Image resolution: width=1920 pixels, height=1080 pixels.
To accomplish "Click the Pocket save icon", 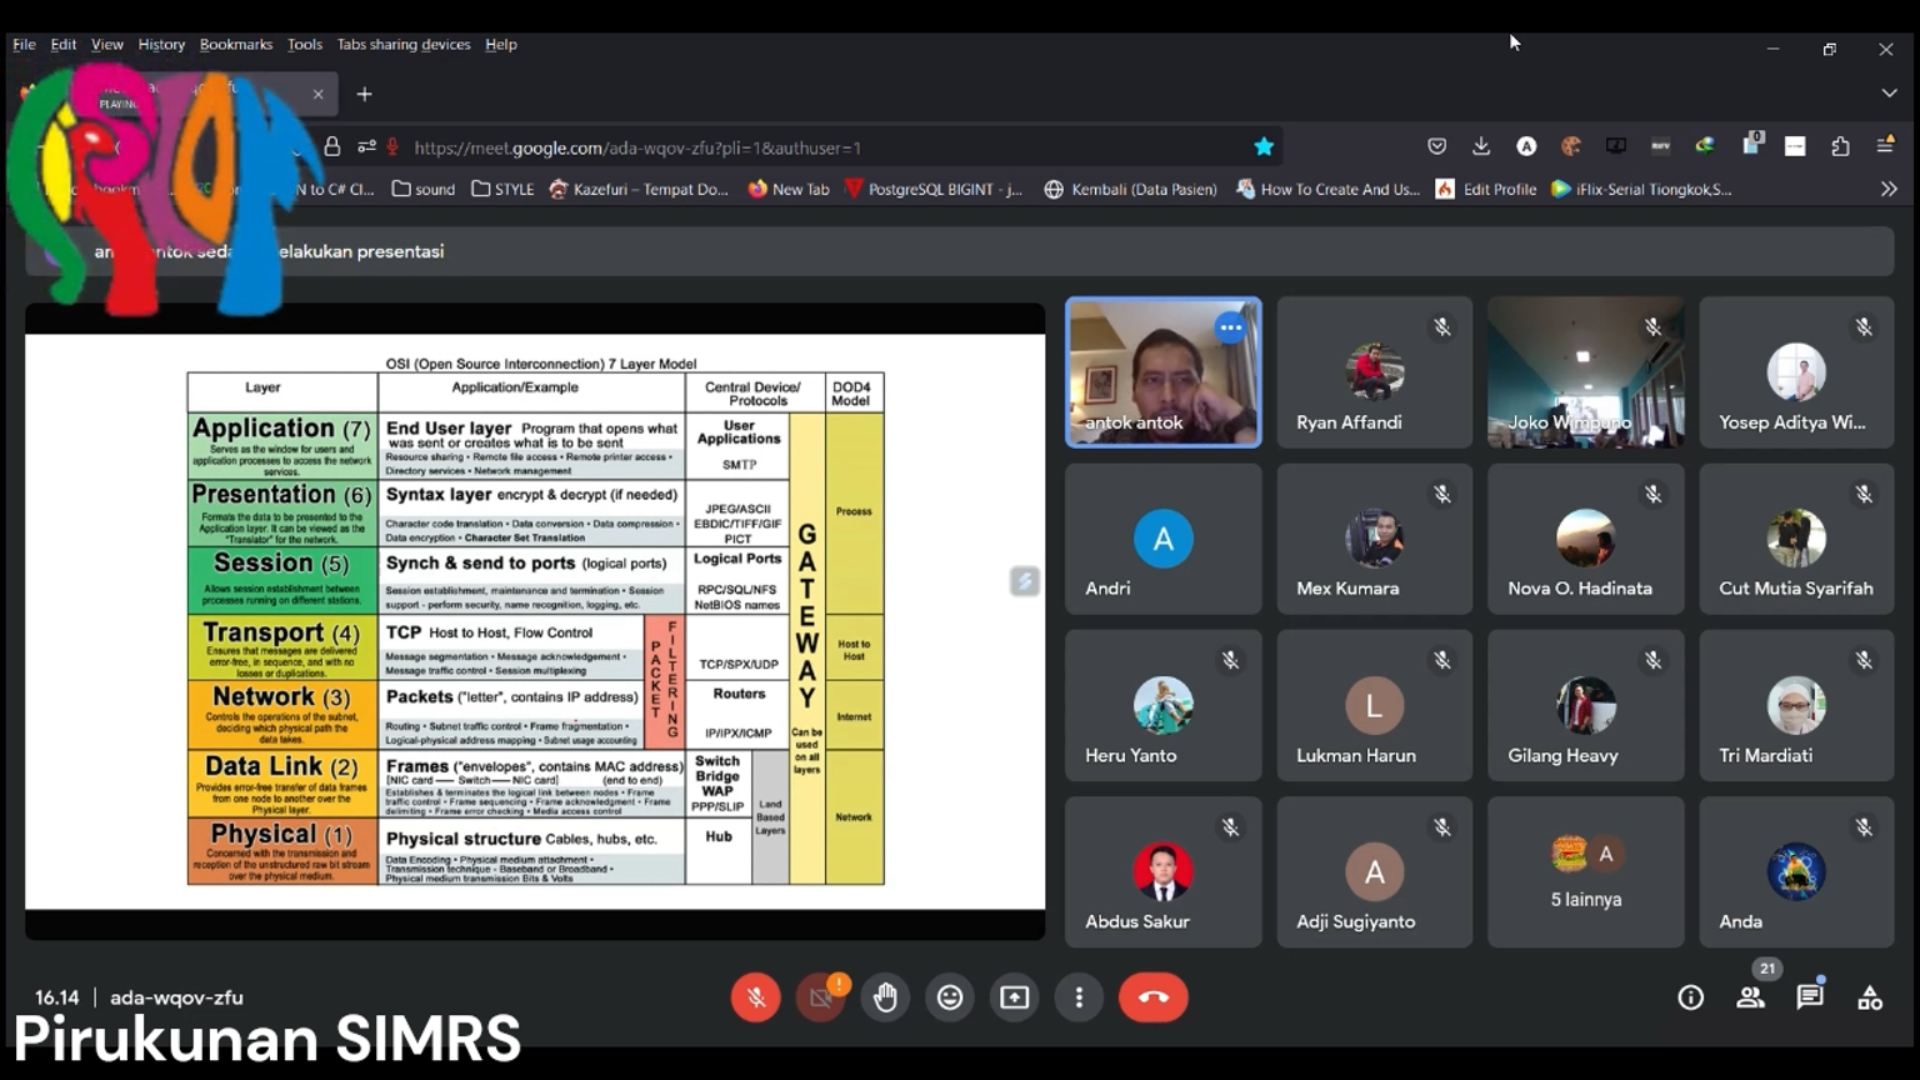I will pyautogui.click(x=1437, y=146).
